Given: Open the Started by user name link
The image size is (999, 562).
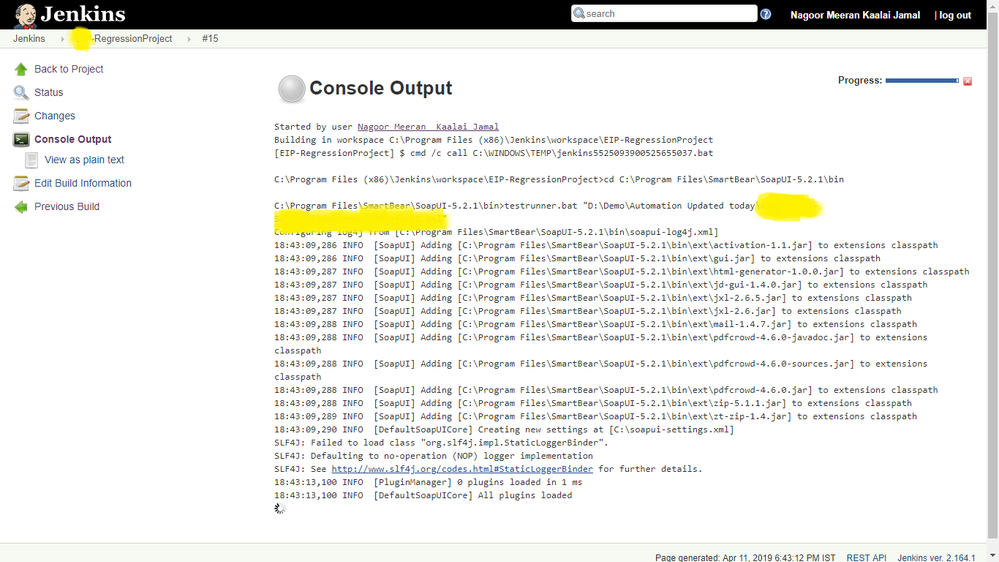Looking at the screenshot, I should point(428,127).
